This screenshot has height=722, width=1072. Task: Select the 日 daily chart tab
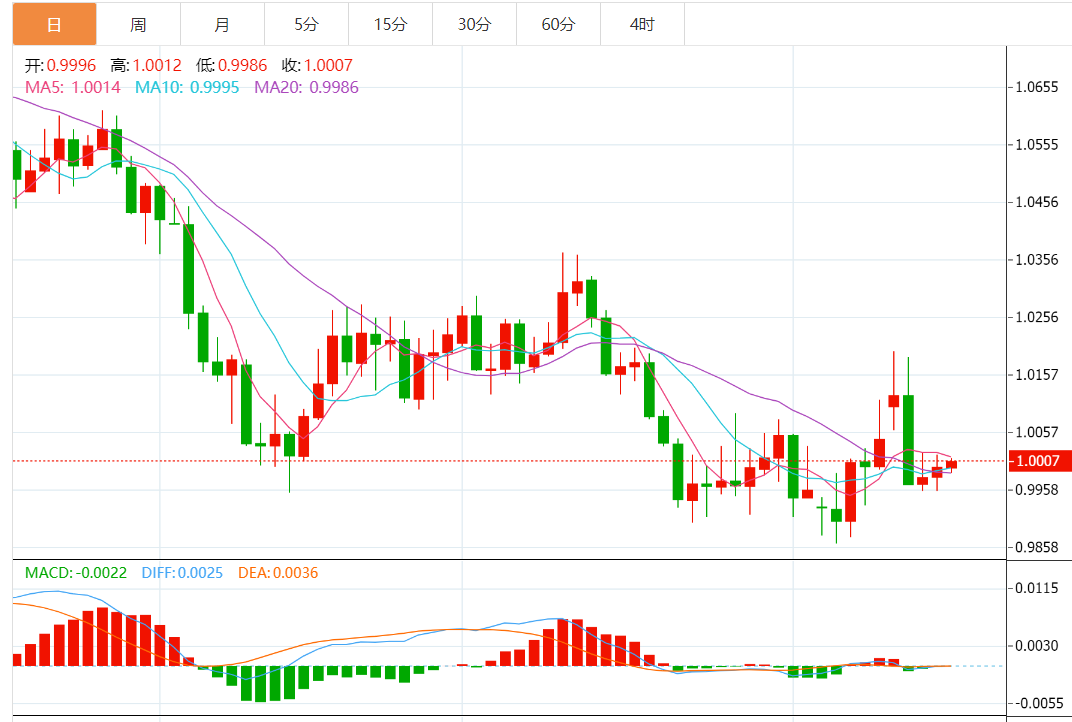click(x=55, y=25)
